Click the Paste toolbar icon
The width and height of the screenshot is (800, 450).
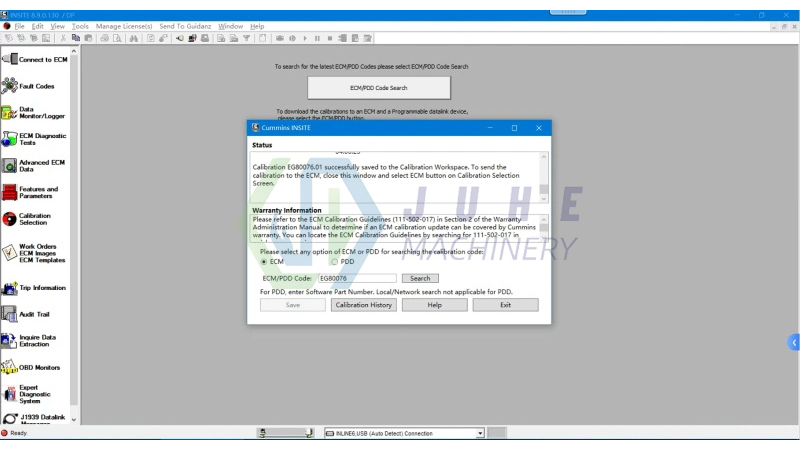88,38
